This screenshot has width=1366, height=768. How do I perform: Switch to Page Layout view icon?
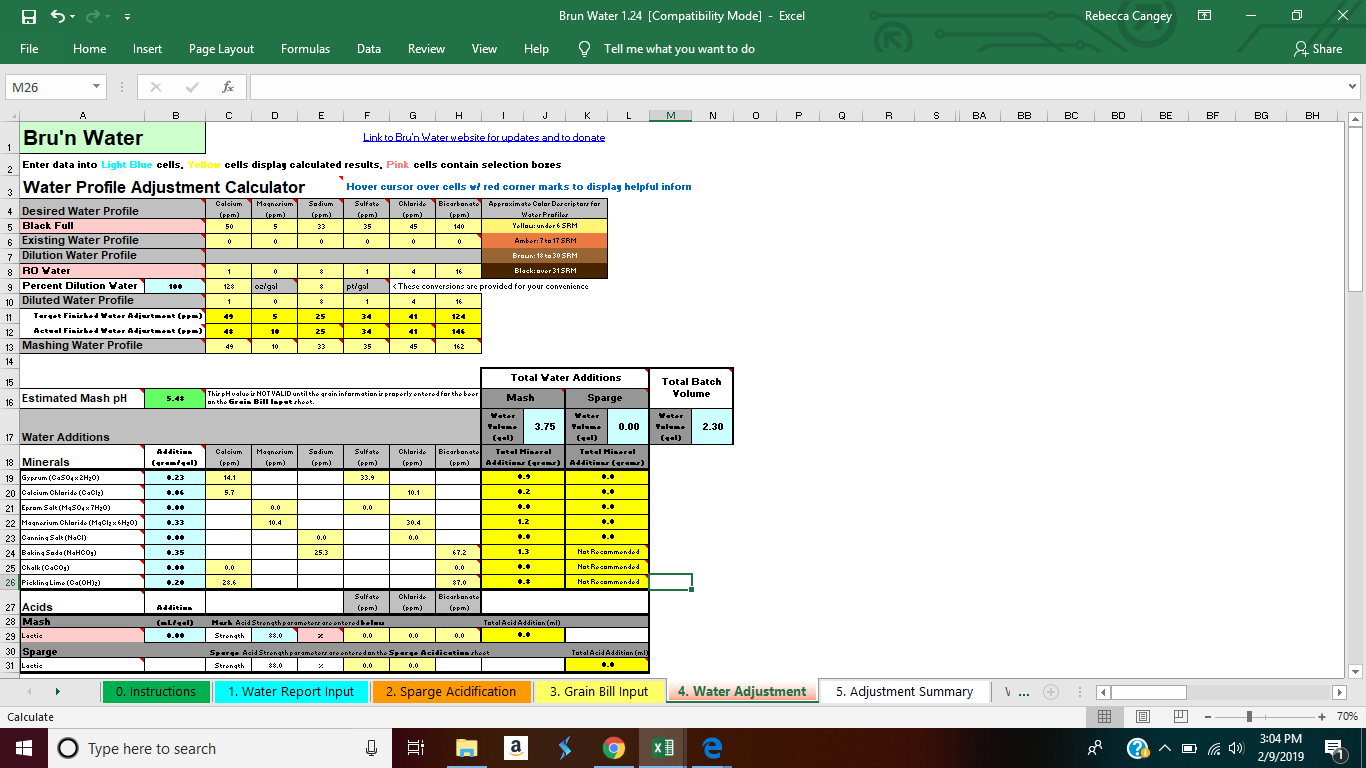[x=1142, y=717]
